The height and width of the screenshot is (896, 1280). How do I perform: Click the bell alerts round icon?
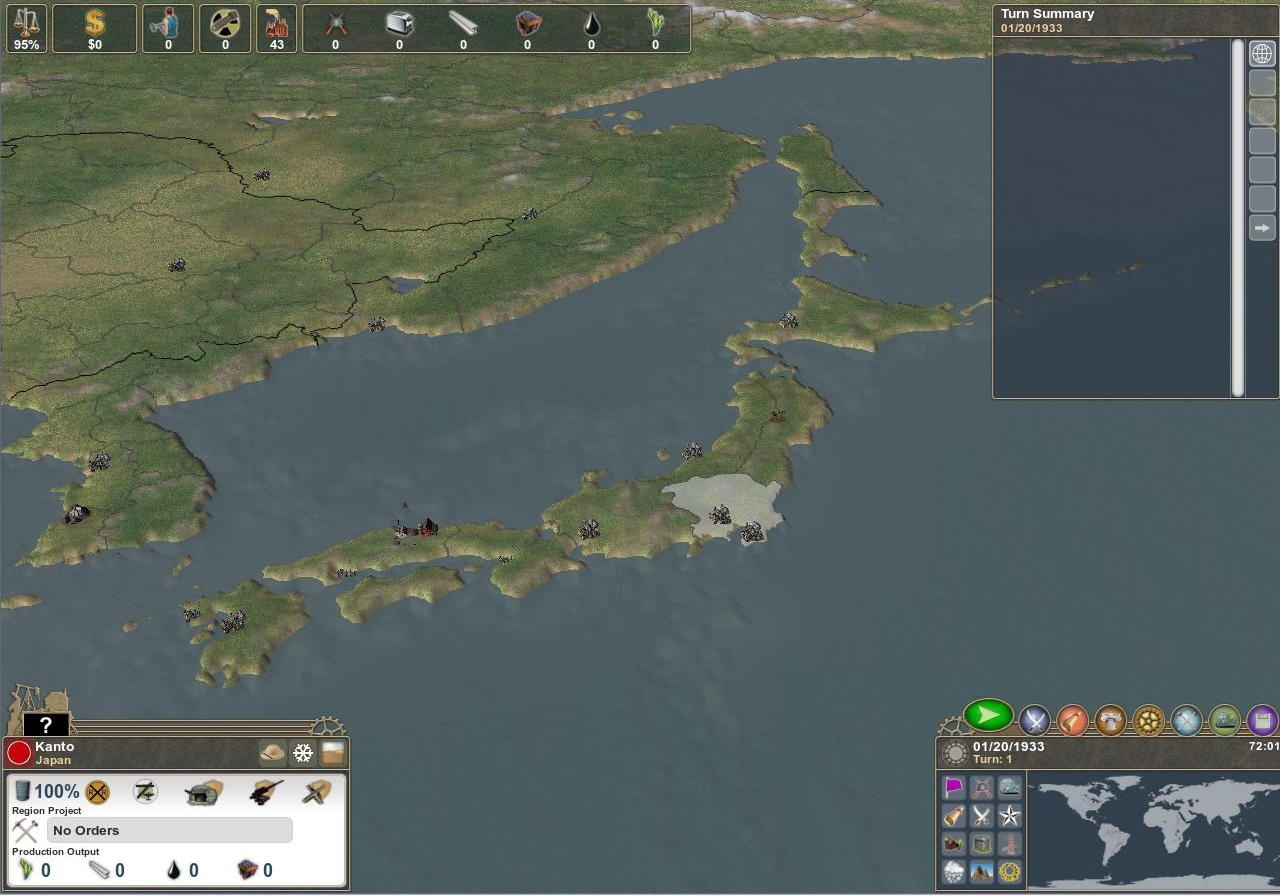(1072, 720)
